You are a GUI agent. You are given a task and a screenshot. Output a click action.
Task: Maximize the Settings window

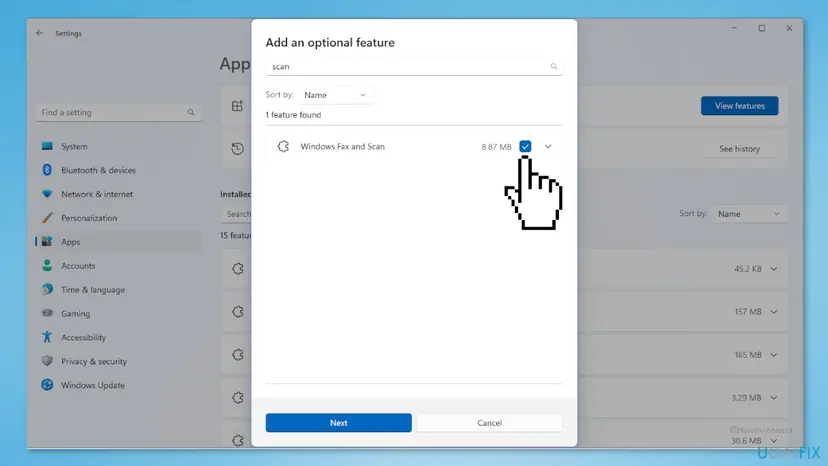tap(761, 28)
